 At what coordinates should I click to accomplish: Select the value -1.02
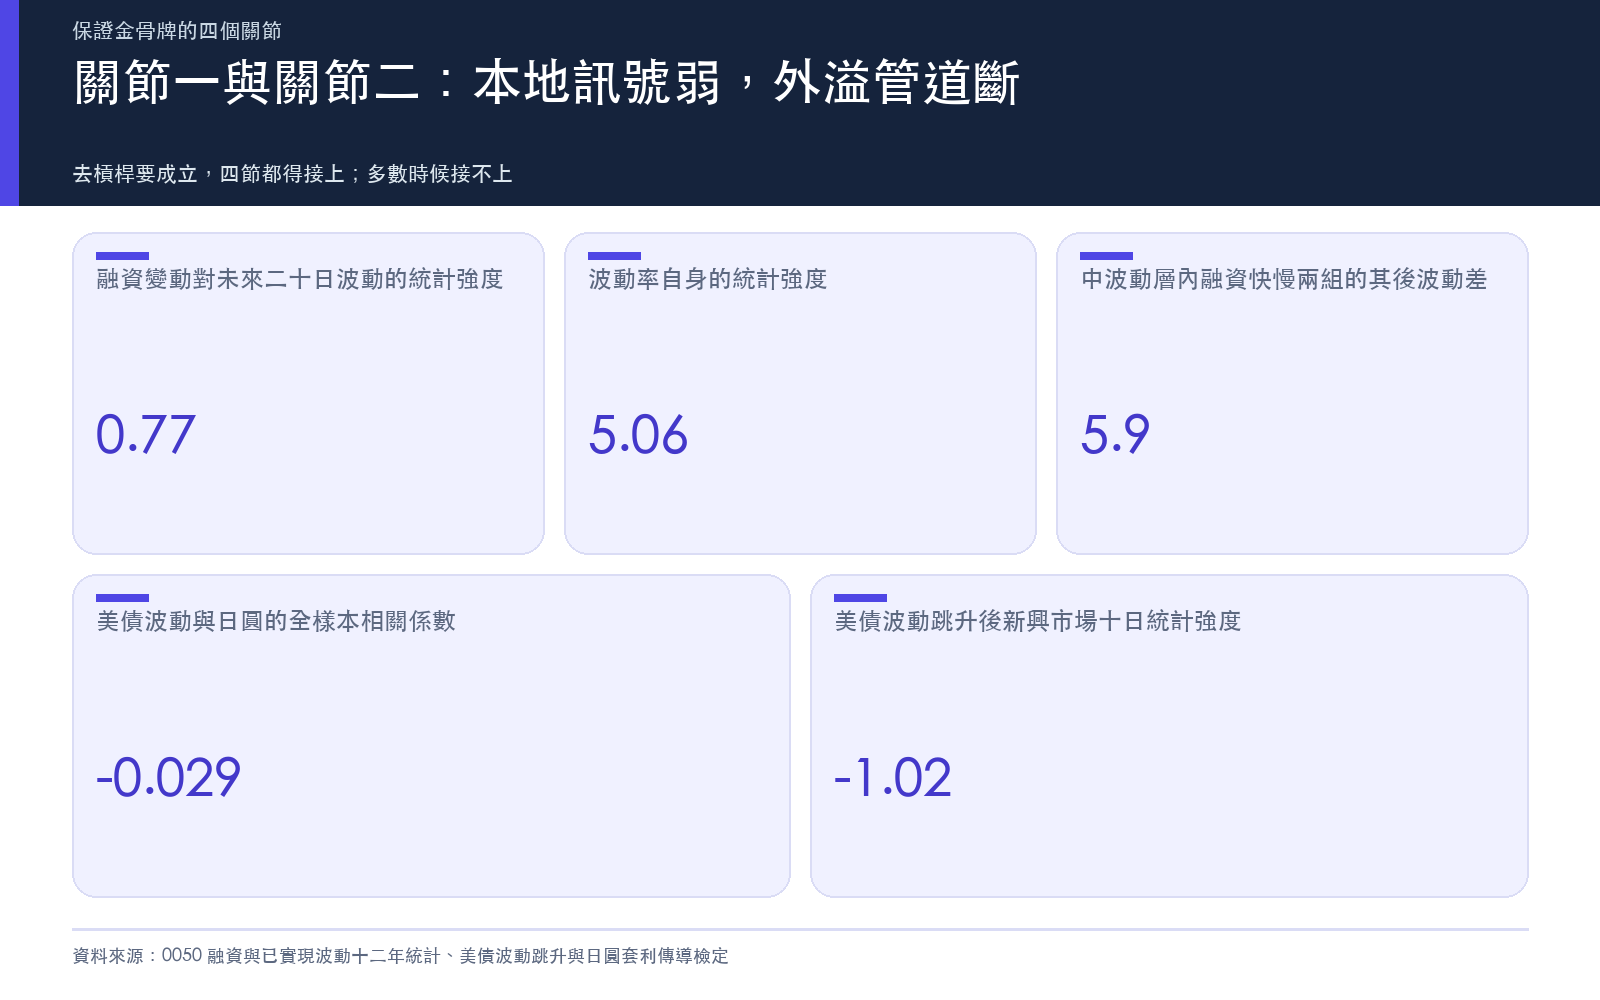tap(893, 777)
